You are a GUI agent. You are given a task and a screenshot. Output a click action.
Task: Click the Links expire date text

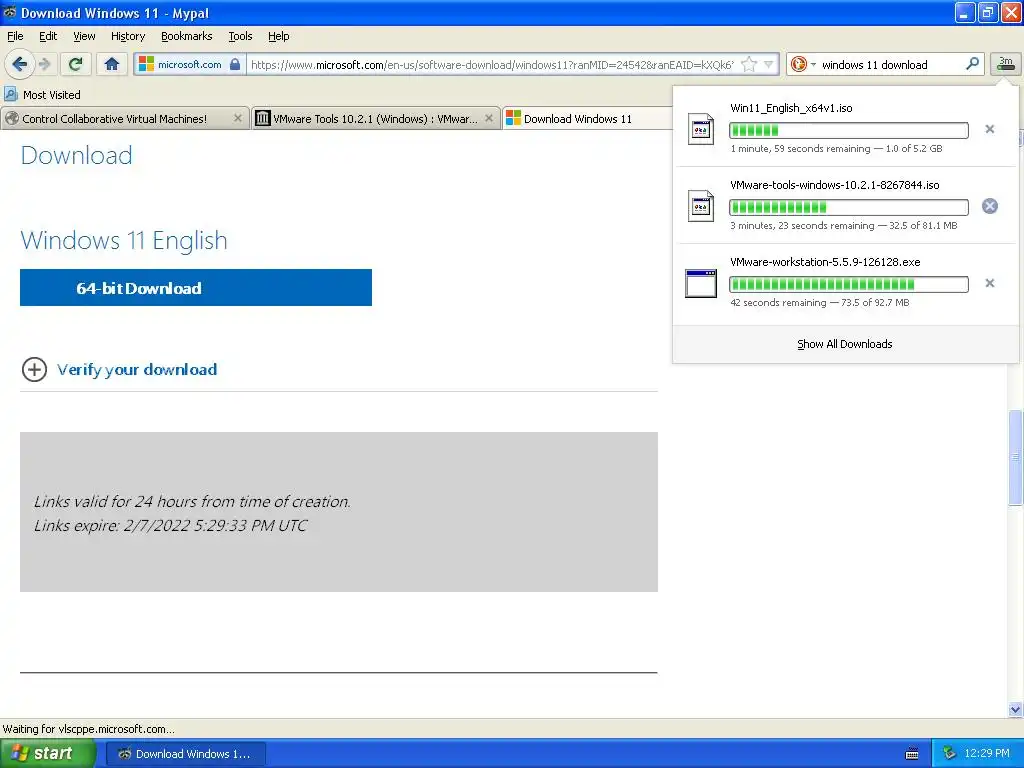click(x=170, y=525)
